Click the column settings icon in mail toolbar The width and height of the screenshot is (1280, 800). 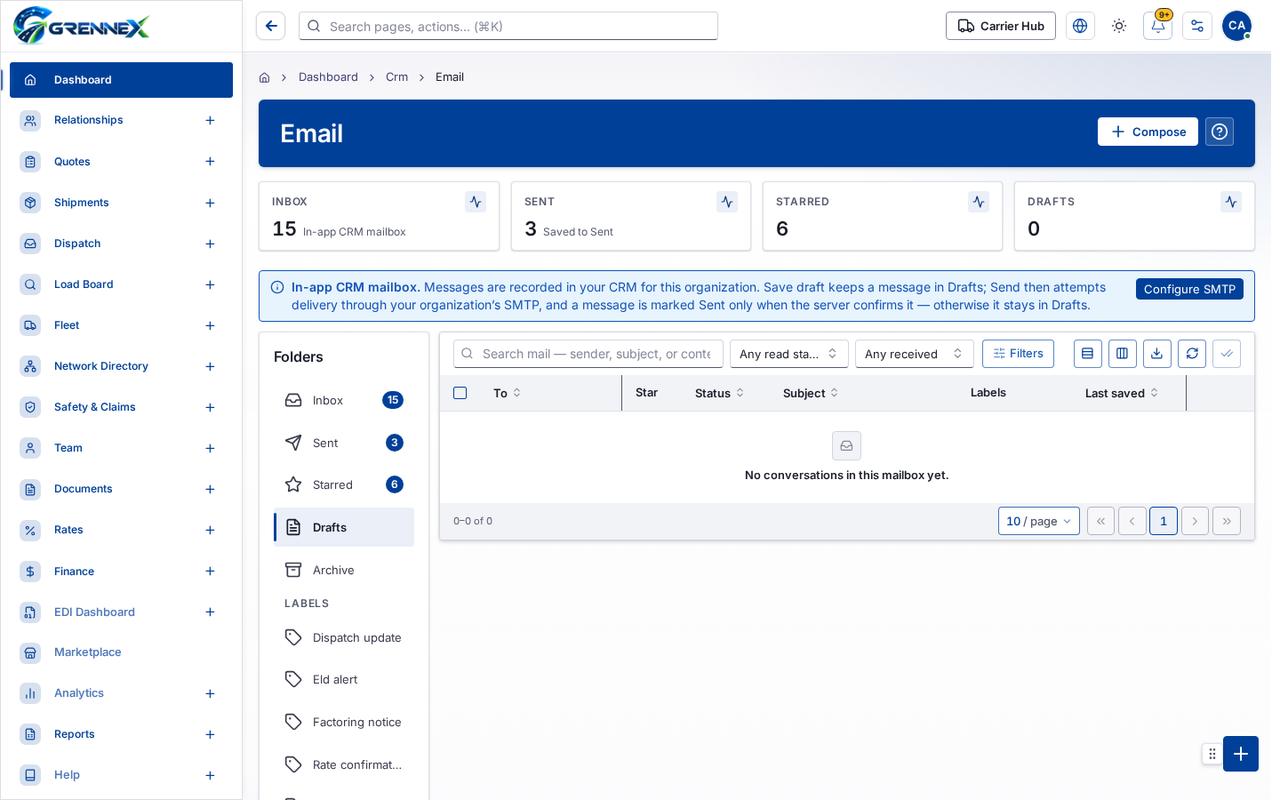[1122, 353]
